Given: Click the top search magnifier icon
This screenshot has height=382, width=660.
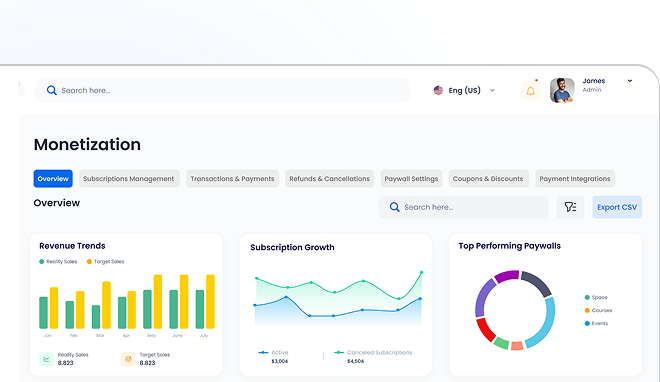Looking at the screenshot, I should click(x=51, y=90).
